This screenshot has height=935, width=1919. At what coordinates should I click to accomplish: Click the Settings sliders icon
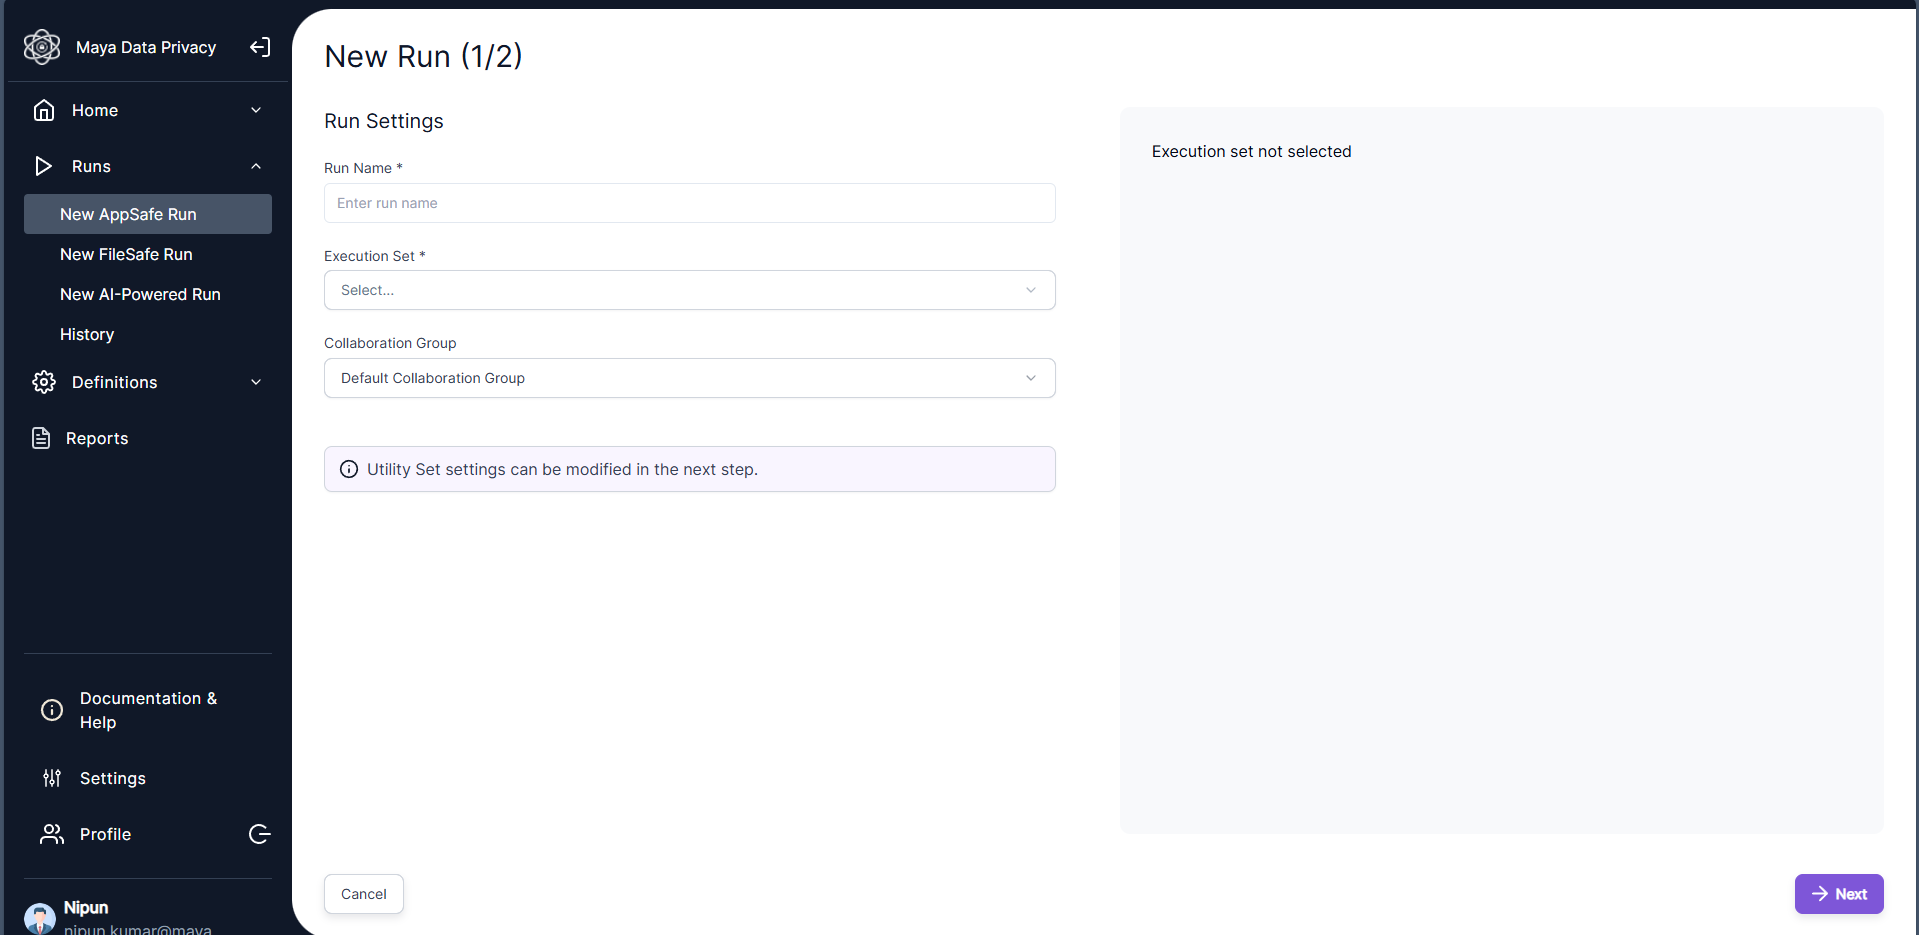point(51,778)
